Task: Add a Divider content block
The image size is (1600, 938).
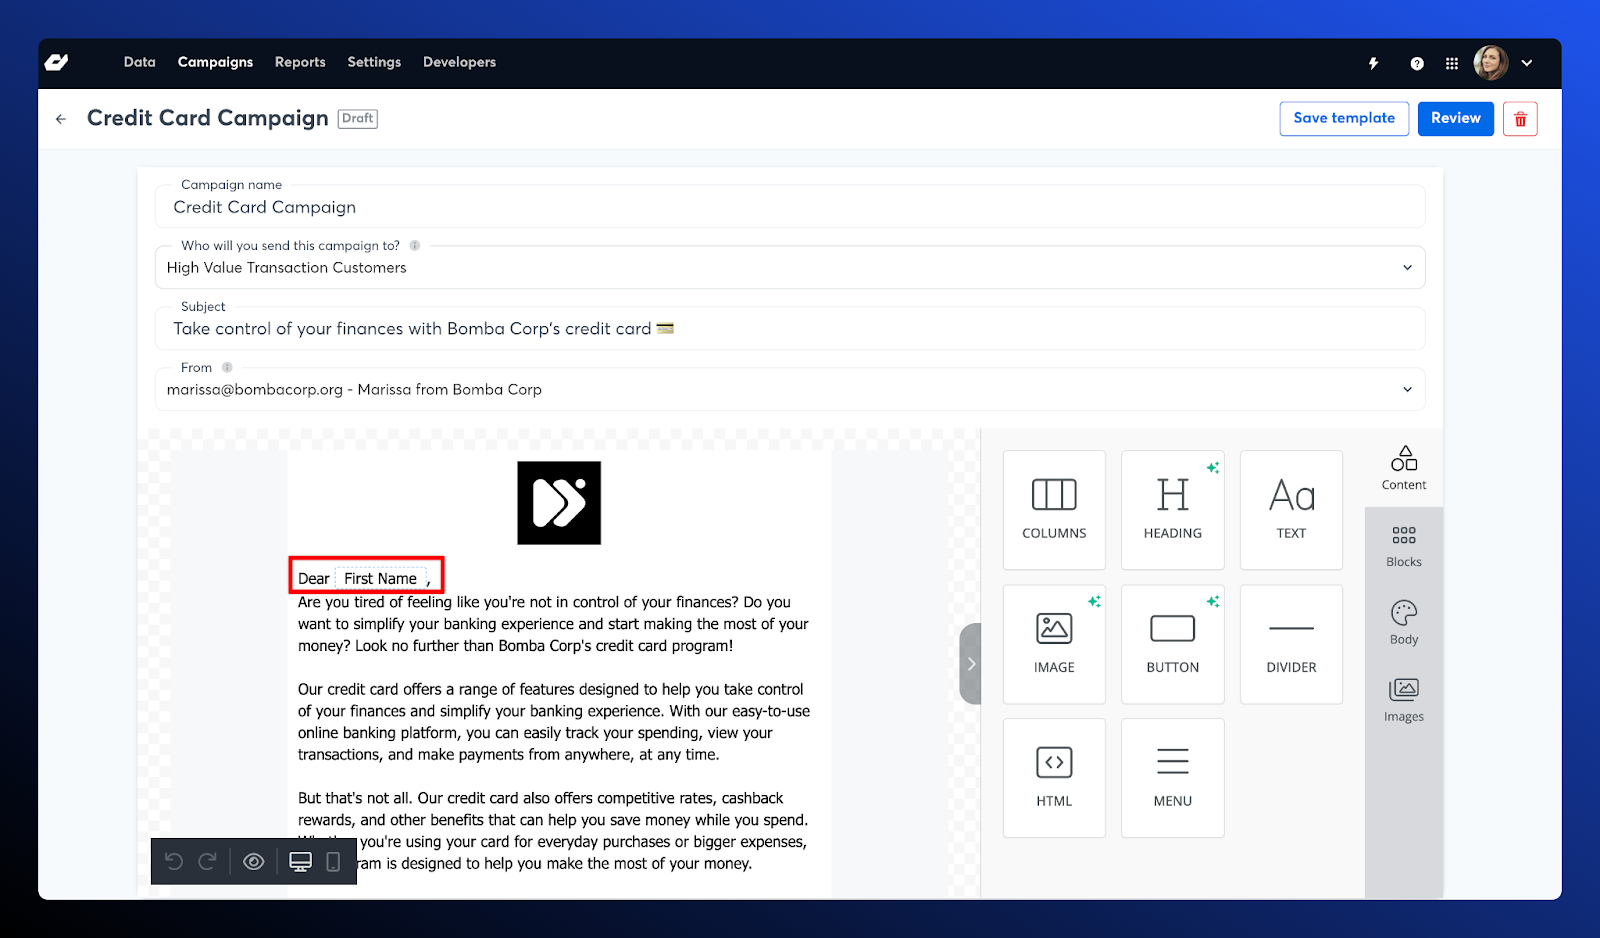Action: (1291, 644)
